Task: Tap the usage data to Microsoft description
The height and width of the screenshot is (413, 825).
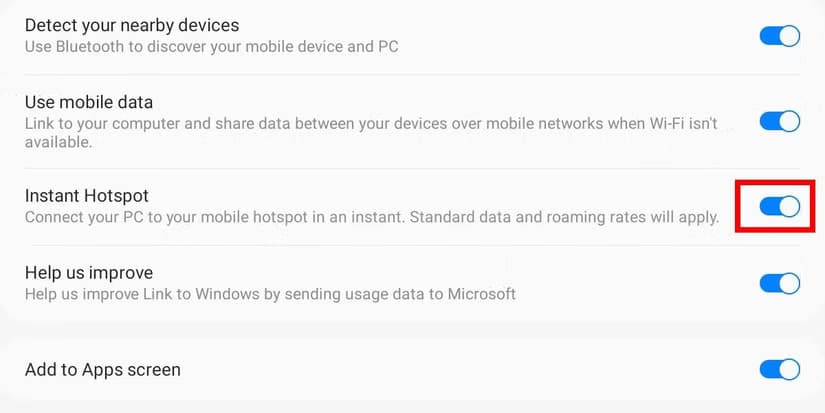Action: pyautogui.click(x=270, y=294)
